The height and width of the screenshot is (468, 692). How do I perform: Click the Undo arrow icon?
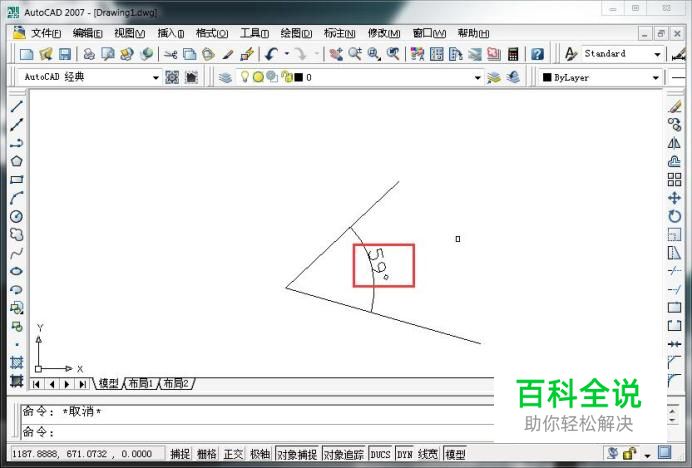(271, 54)
